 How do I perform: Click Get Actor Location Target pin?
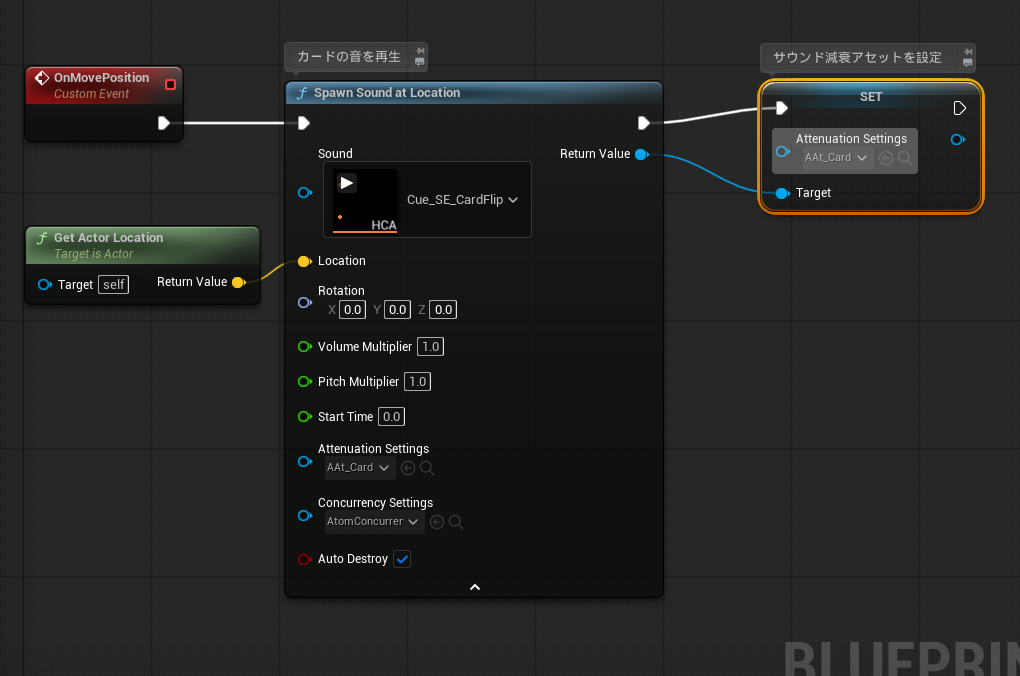point(45,285)
